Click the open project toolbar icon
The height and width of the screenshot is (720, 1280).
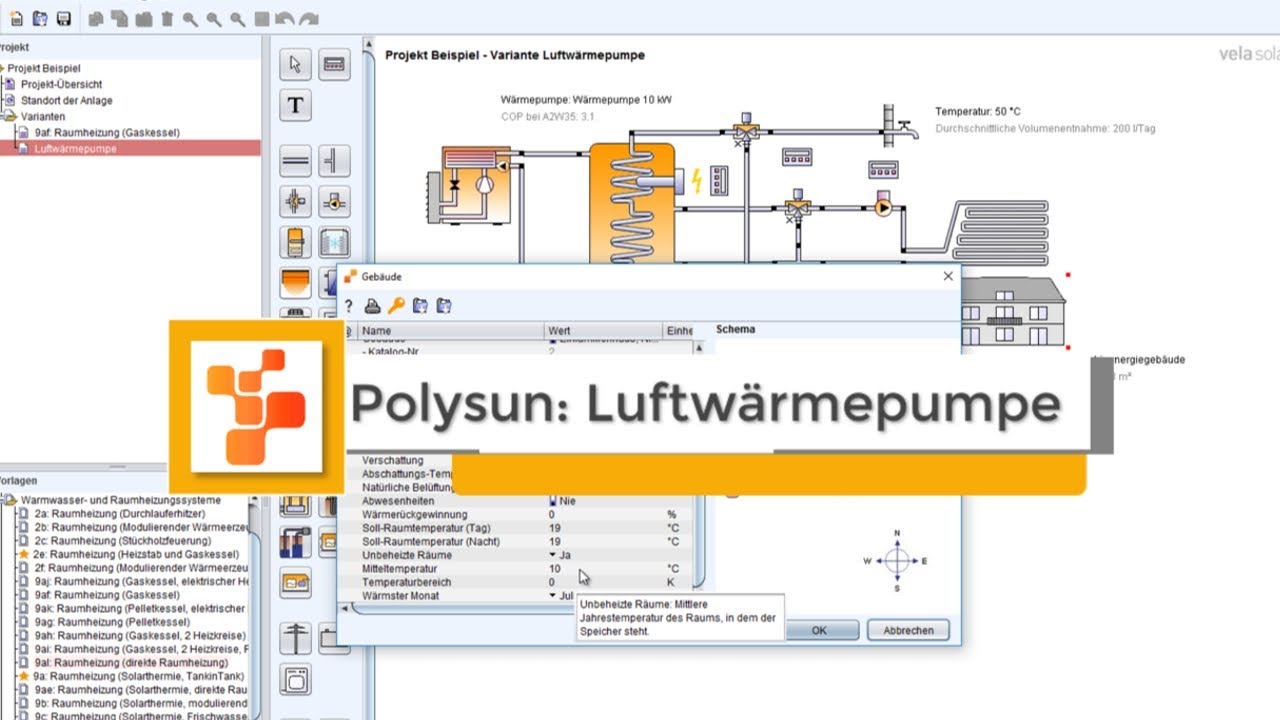tap(40, 18)
